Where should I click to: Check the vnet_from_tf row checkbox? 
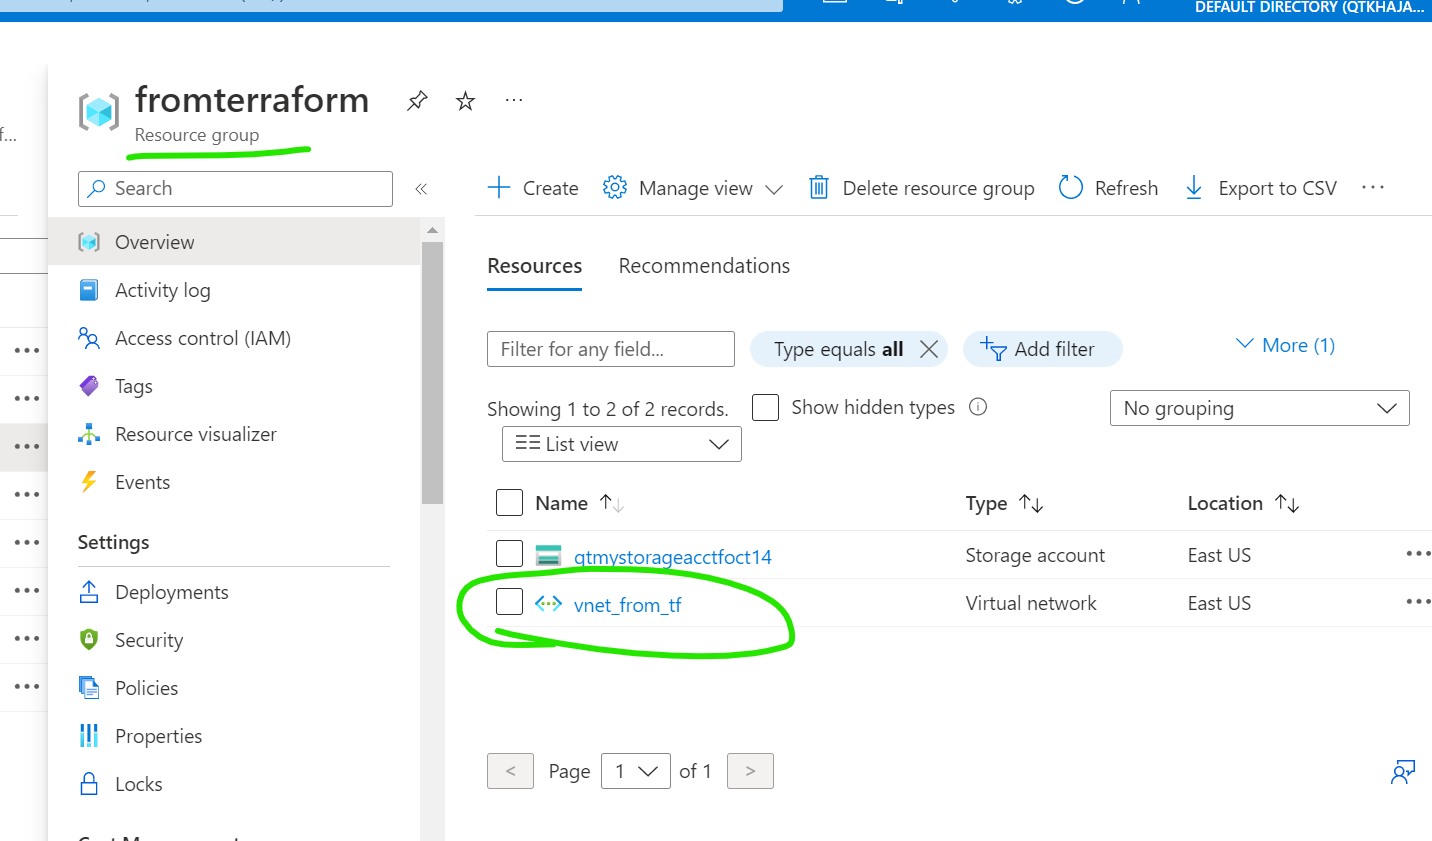tap(510, 601)
